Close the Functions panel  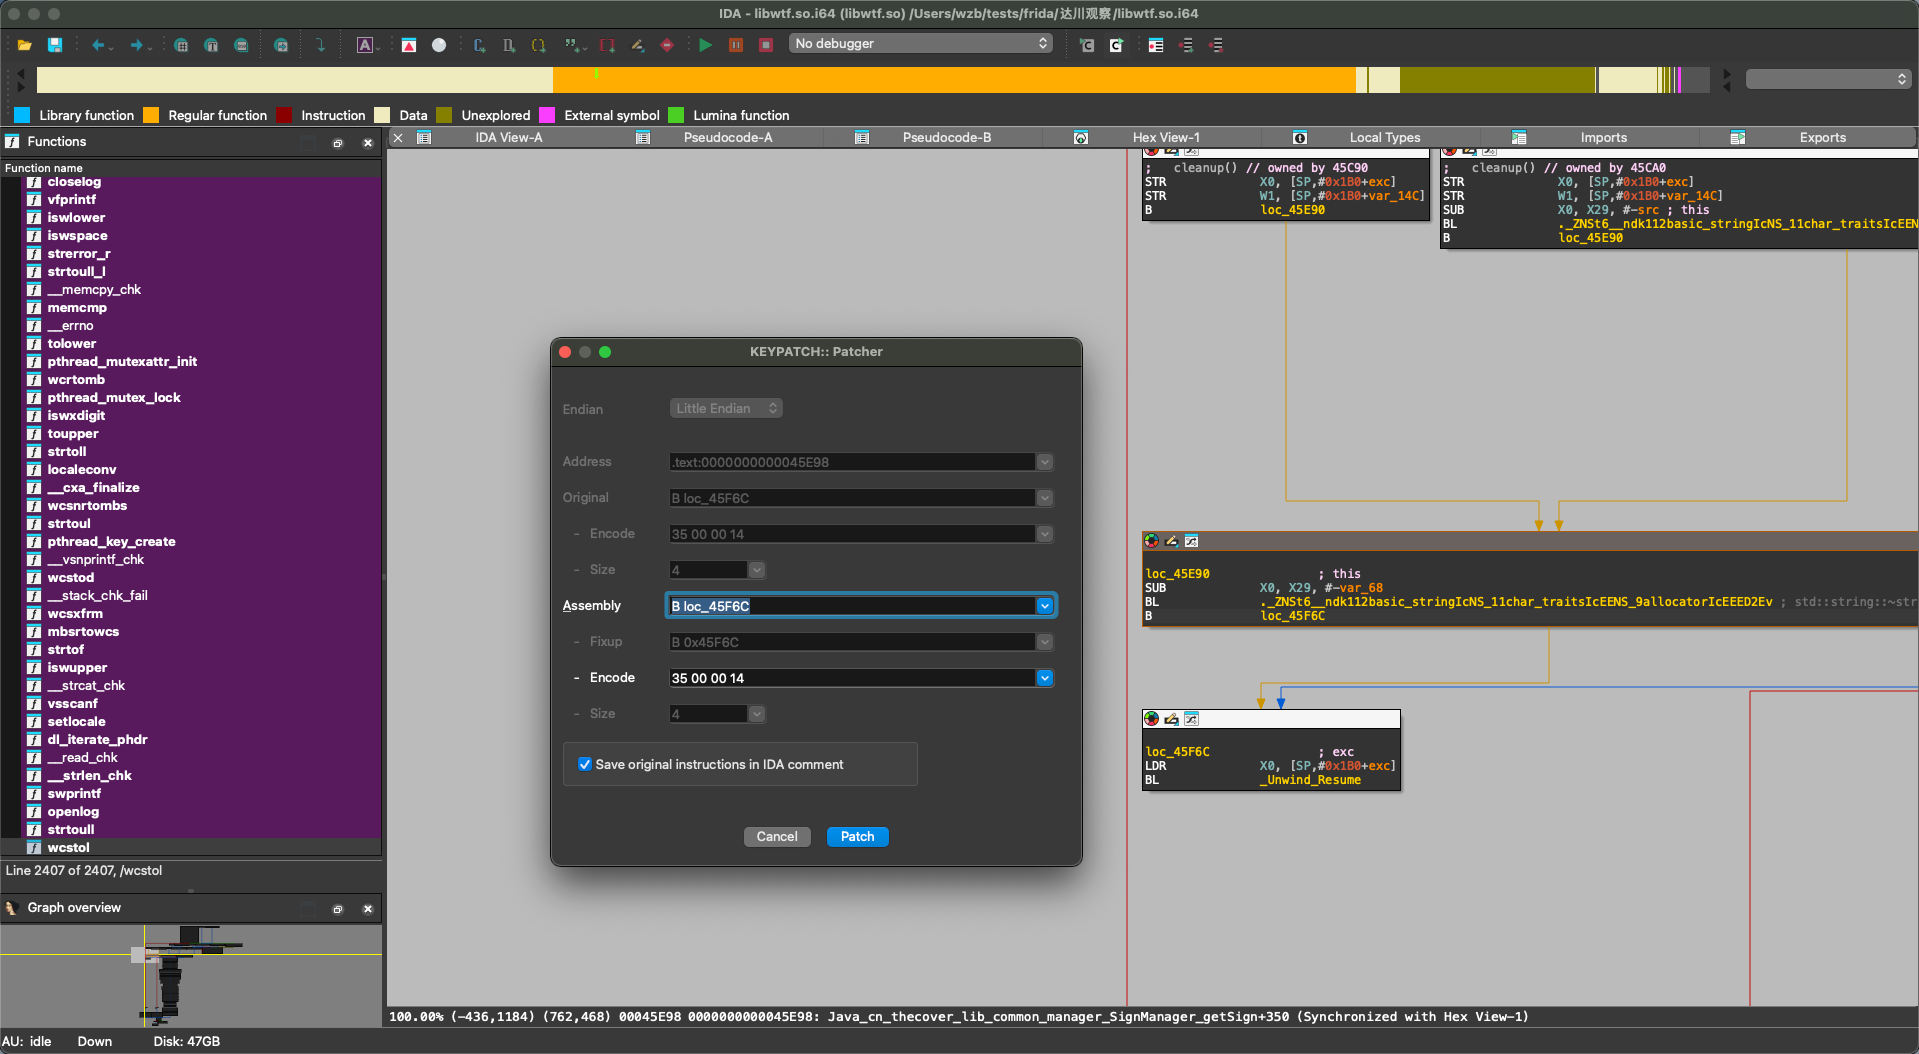368,143
